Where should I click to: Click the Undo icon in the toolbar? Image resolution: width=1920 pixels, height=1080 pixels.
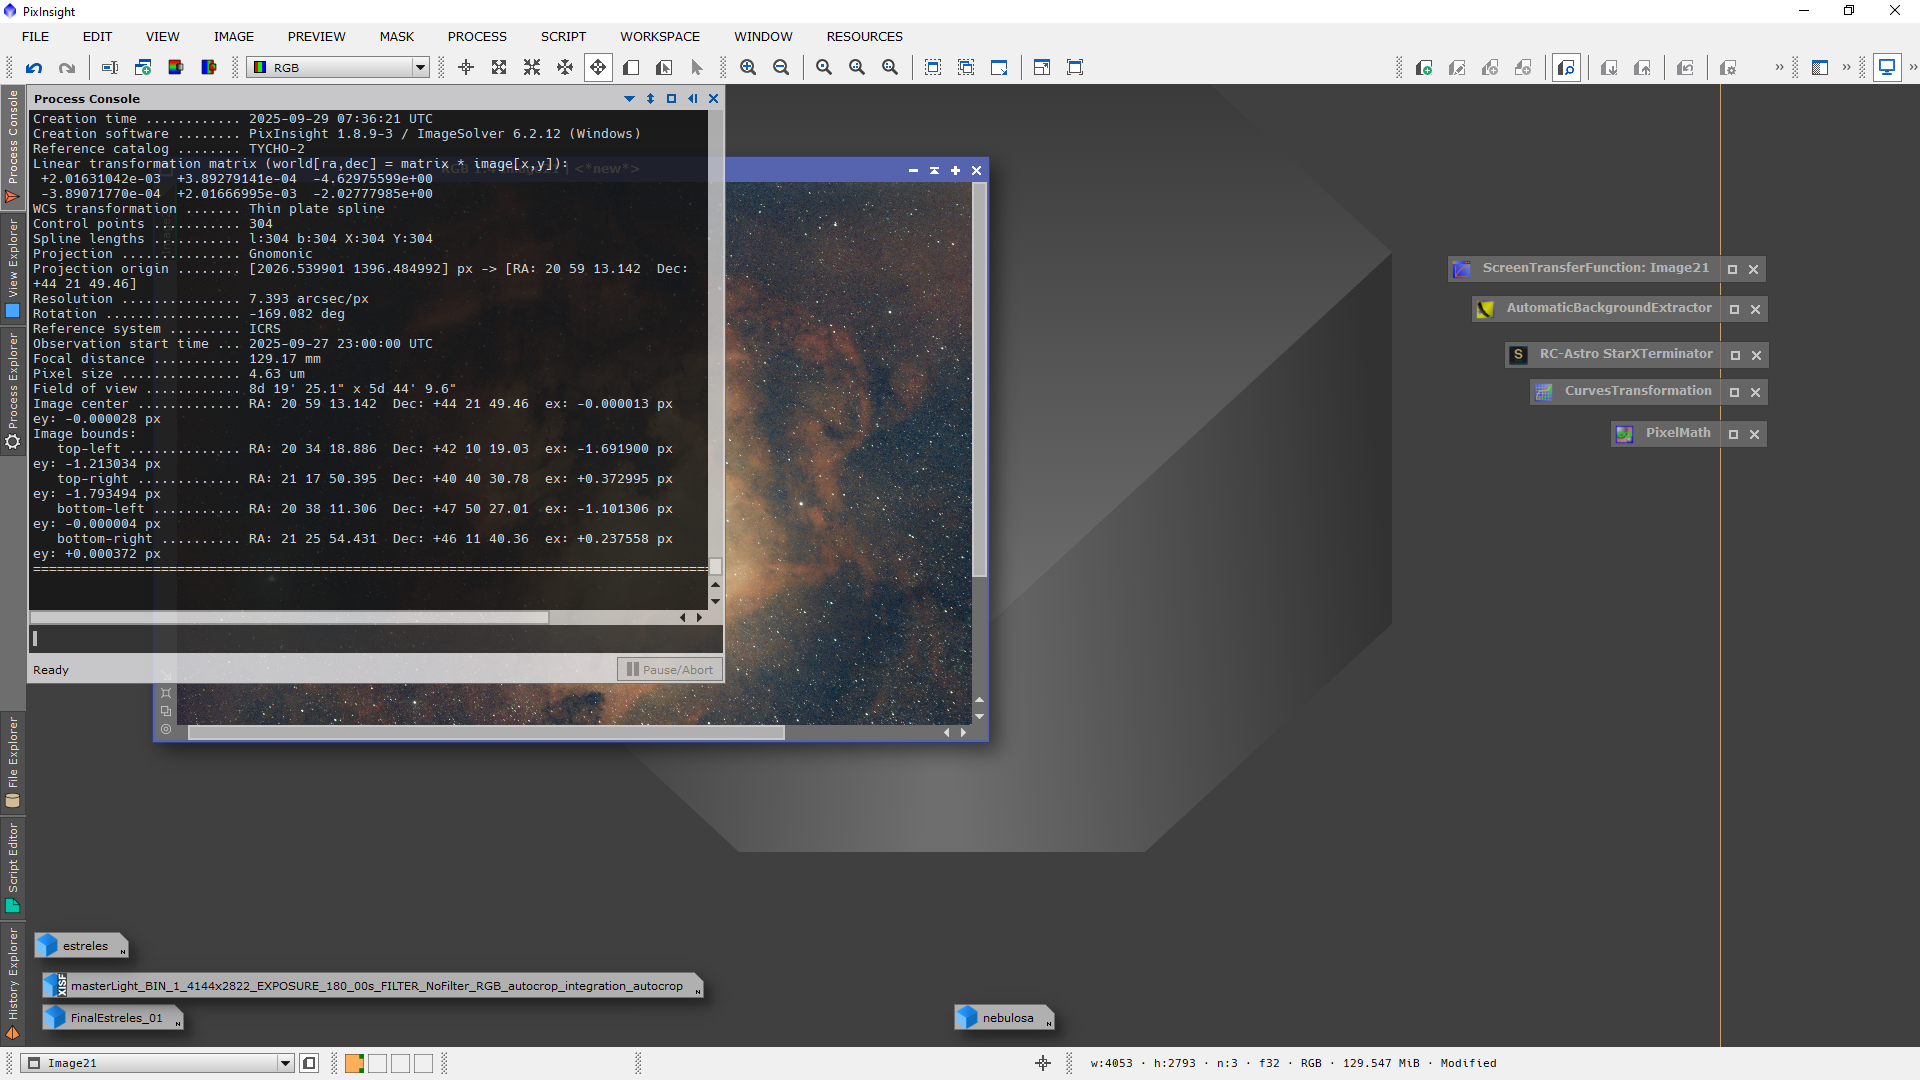coord(34,67)
